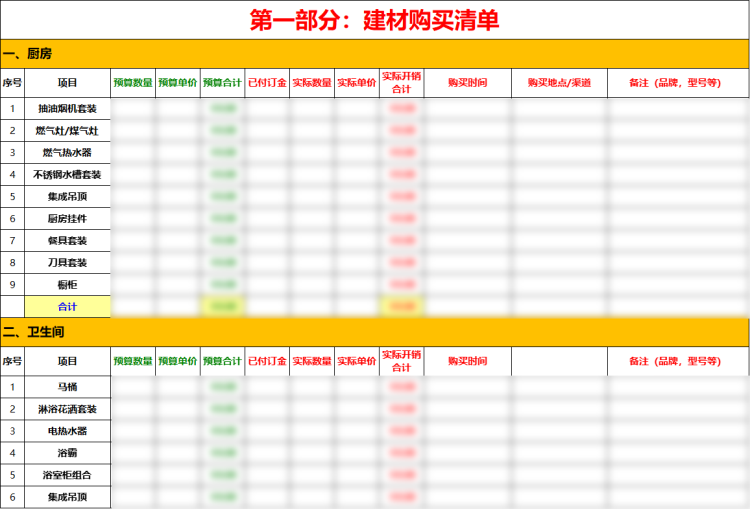Viewport: 750px width, 509px height.
Task: Select the 电热水器 item cell
Action: click(67, 430)
